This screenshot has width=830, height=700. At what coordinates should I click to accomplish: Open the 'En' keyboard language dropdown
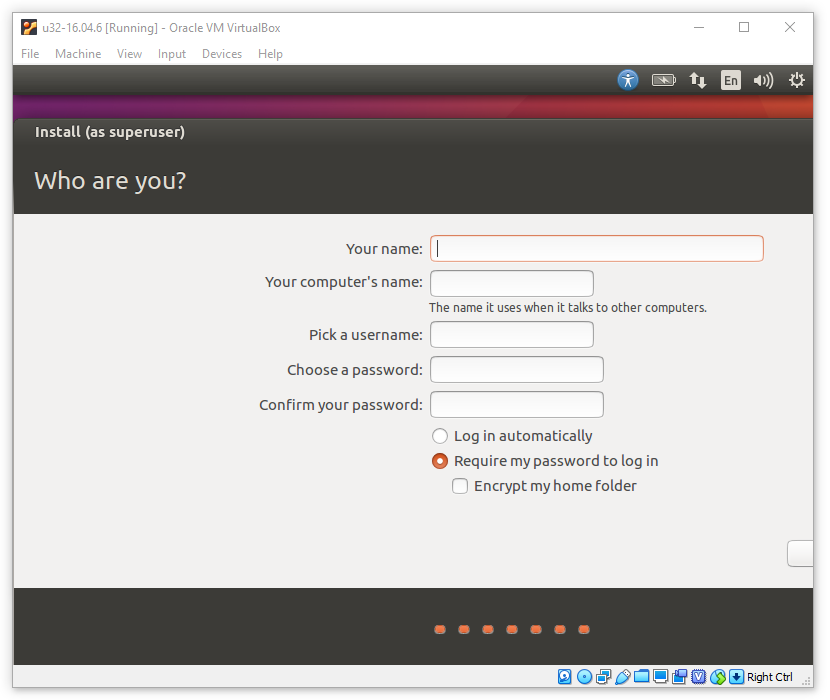click(731, 80)
